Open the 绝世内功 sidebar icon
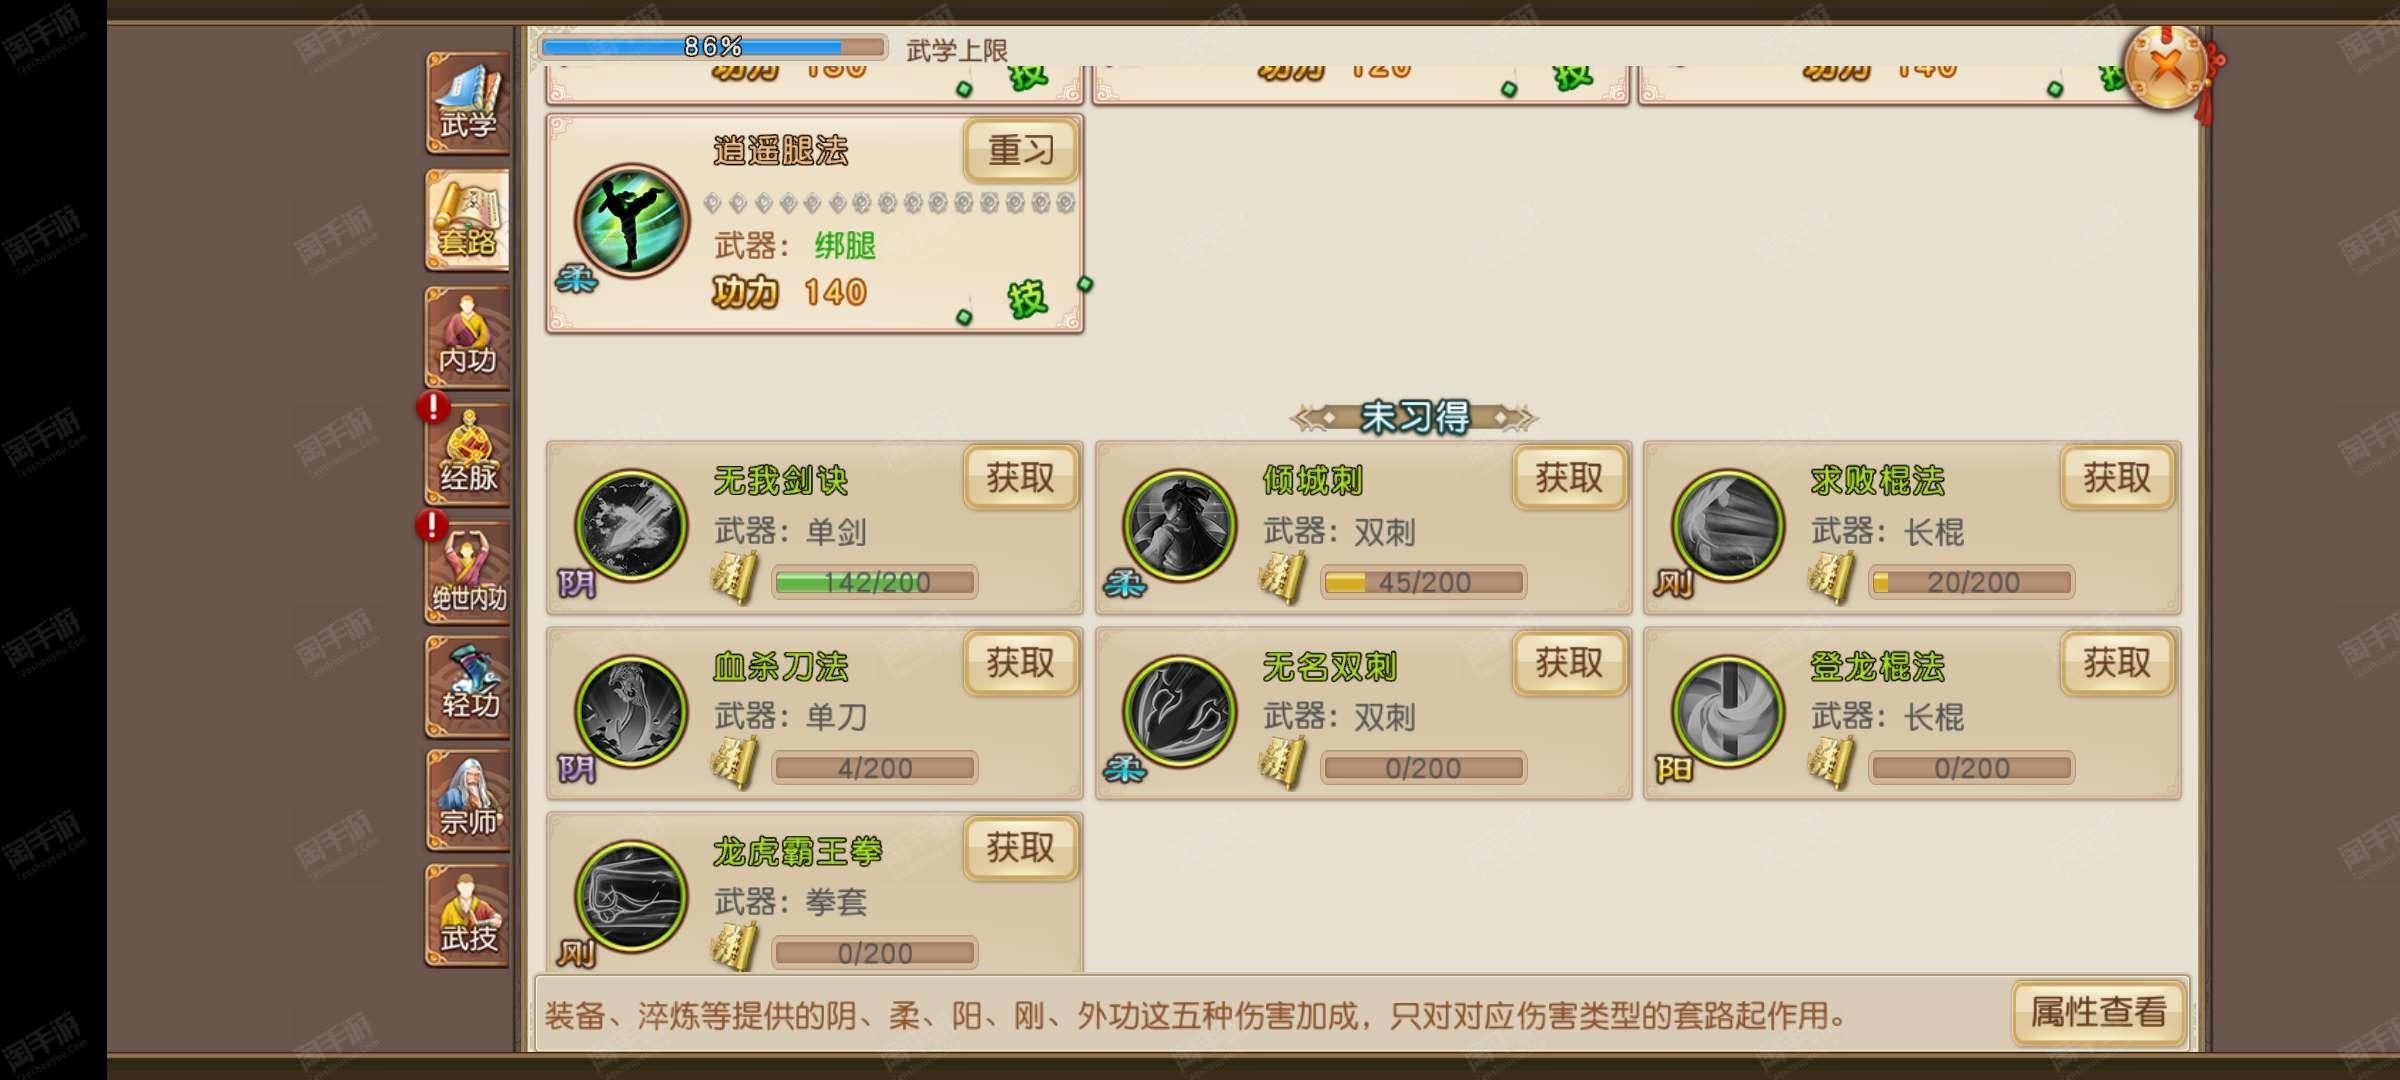 pos(468,572)
